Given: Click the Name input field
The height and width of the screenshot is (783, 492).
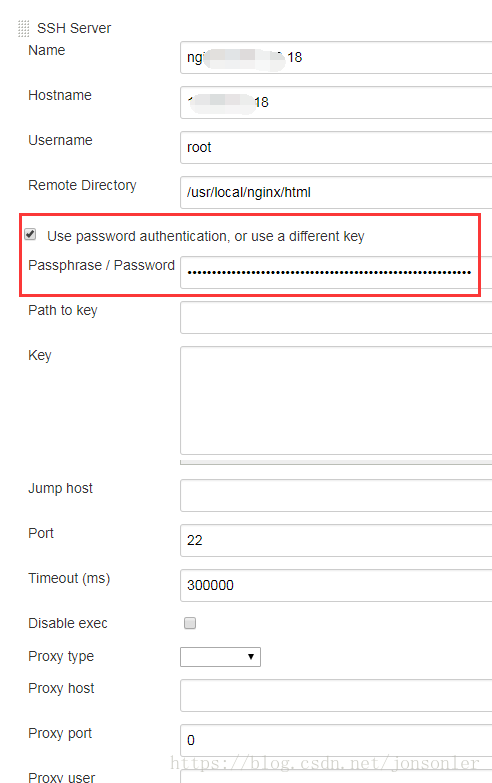Looking at the screenshot, I should (336, 57).
